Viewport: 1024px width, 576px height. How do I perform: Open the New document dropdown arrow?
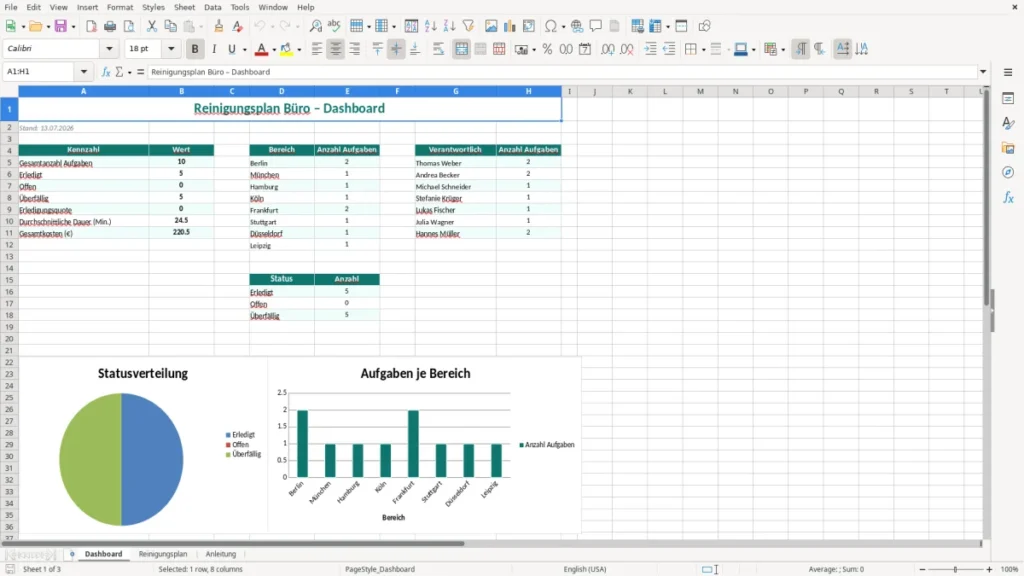pos(24,27)
